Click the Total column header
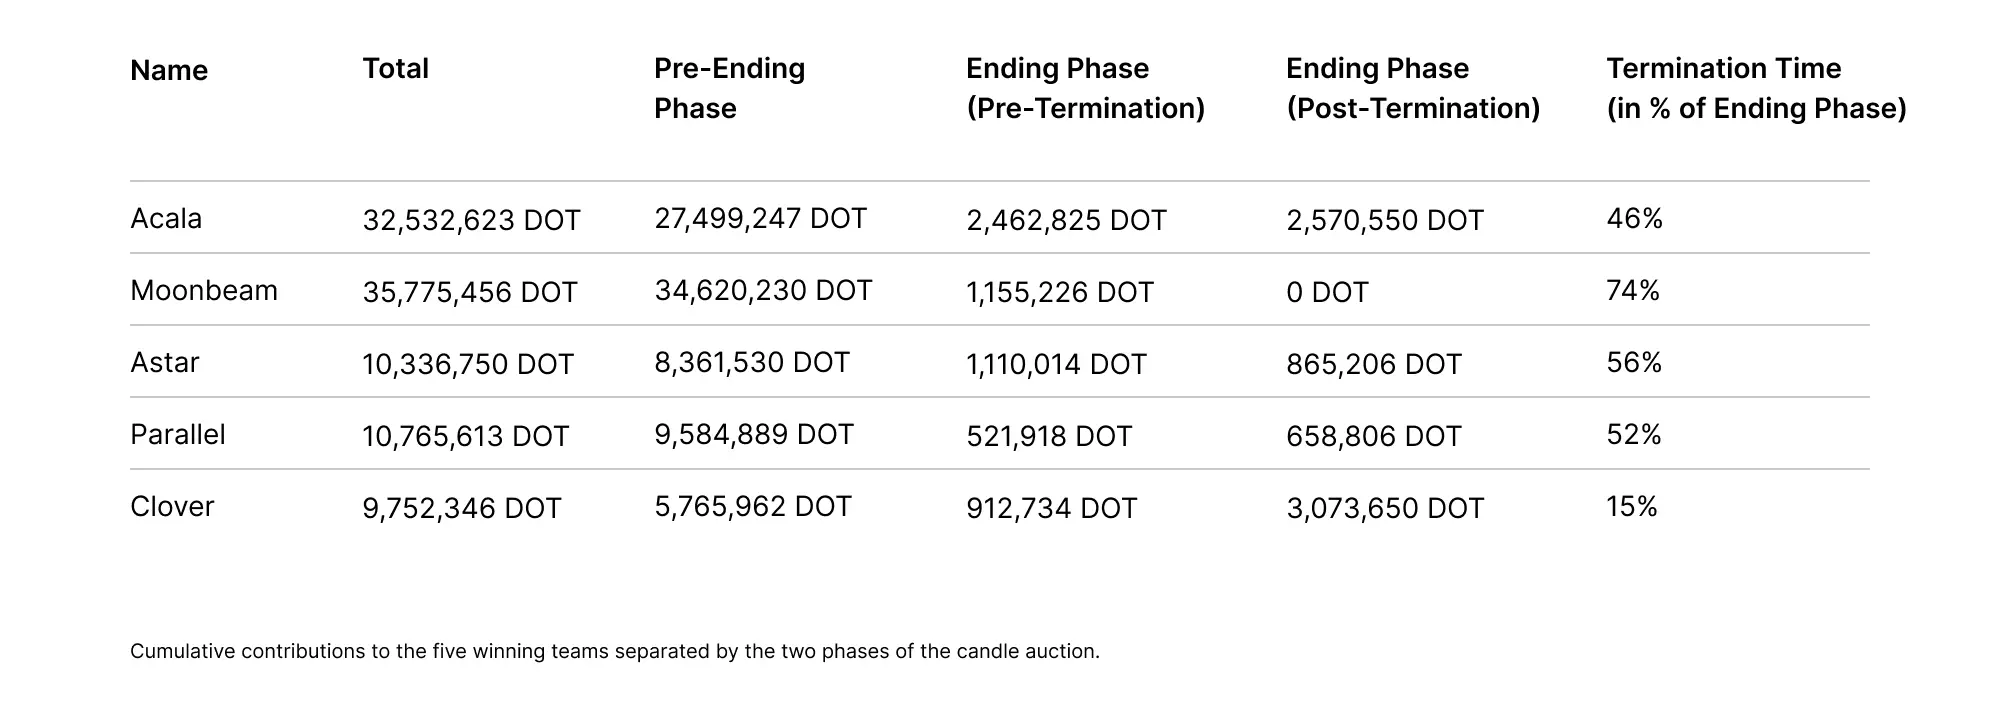The image size is (2000, 712). (395, 69)
